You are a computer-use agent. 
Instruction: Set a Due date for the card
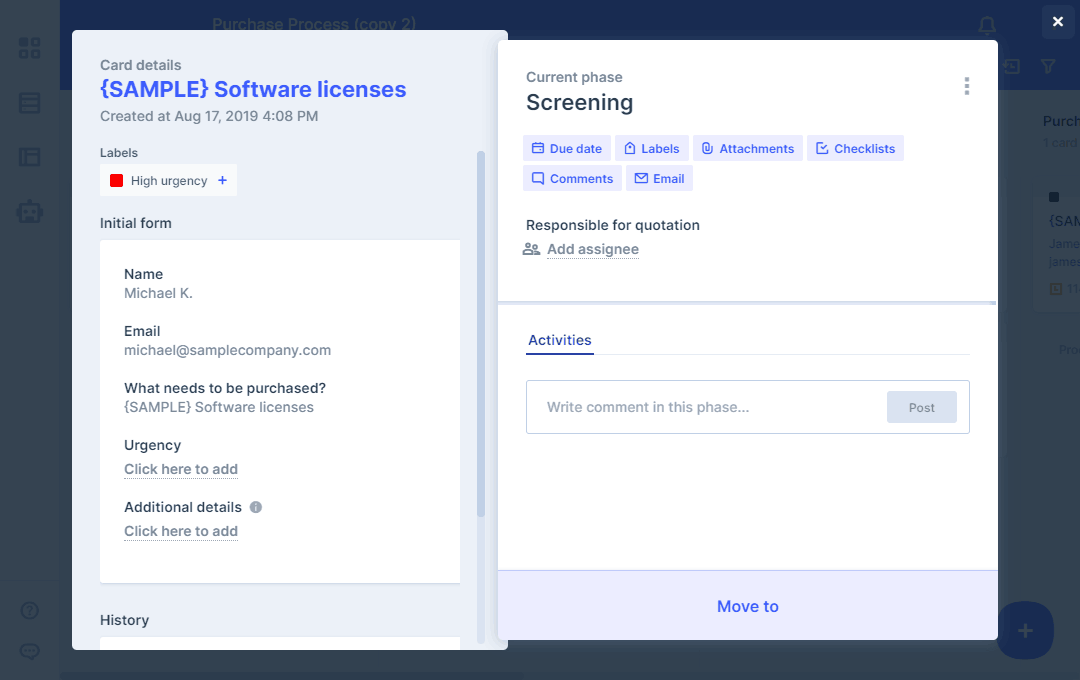(566, 149)
